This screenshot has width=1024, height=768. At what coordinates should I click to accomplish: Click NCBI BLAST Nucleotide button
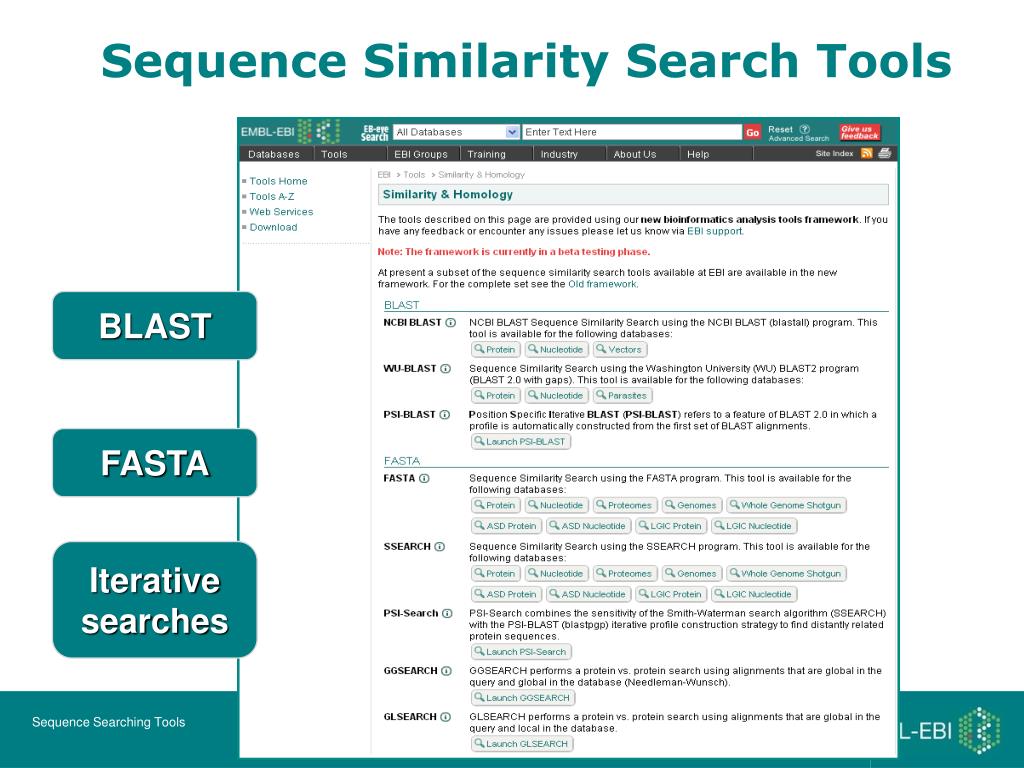[x=556, y=349]
